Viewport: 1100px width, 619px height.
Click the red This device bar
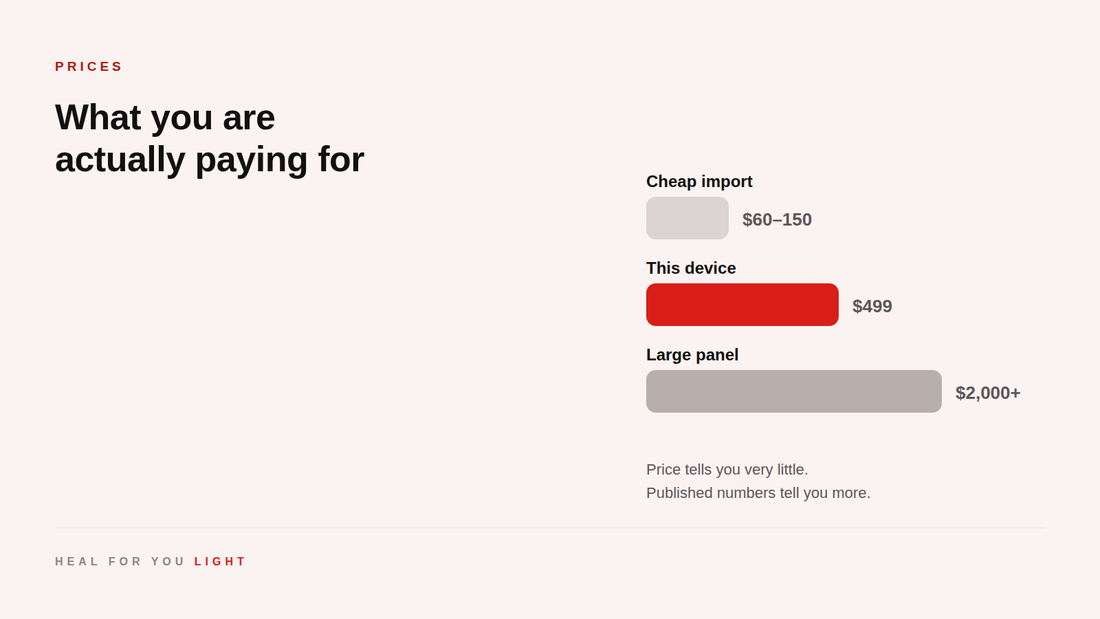pos(742,305)
